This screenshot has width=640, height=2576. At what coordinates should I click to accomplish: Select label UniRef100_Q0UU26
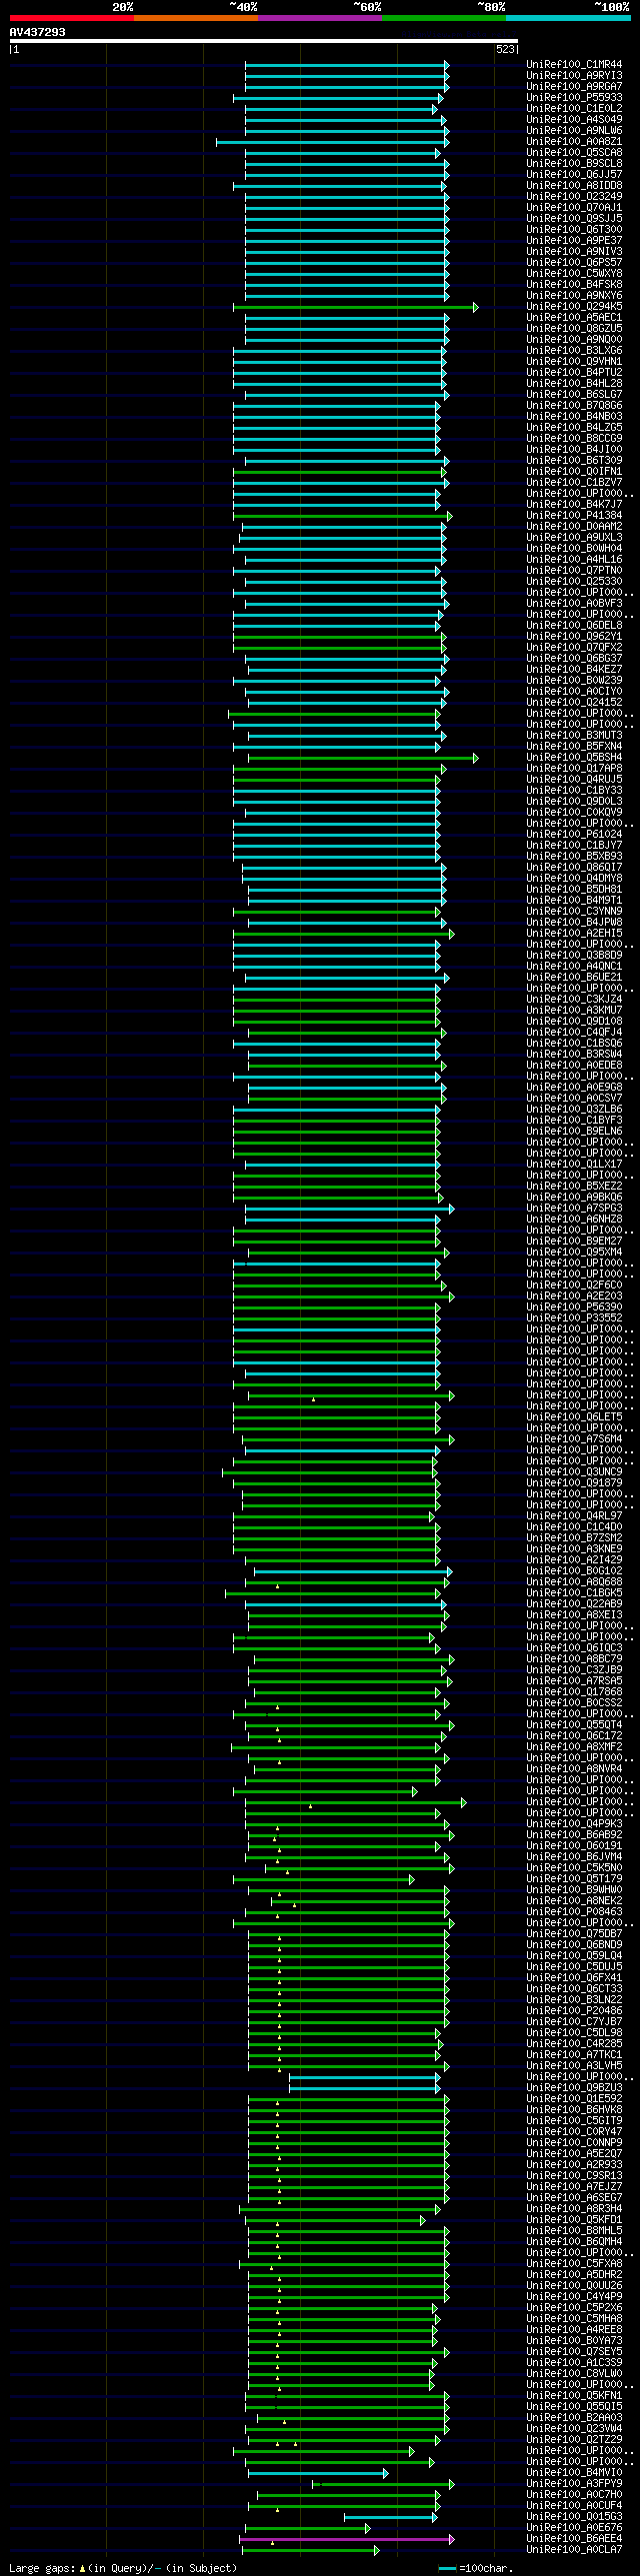pos(574,2287)
